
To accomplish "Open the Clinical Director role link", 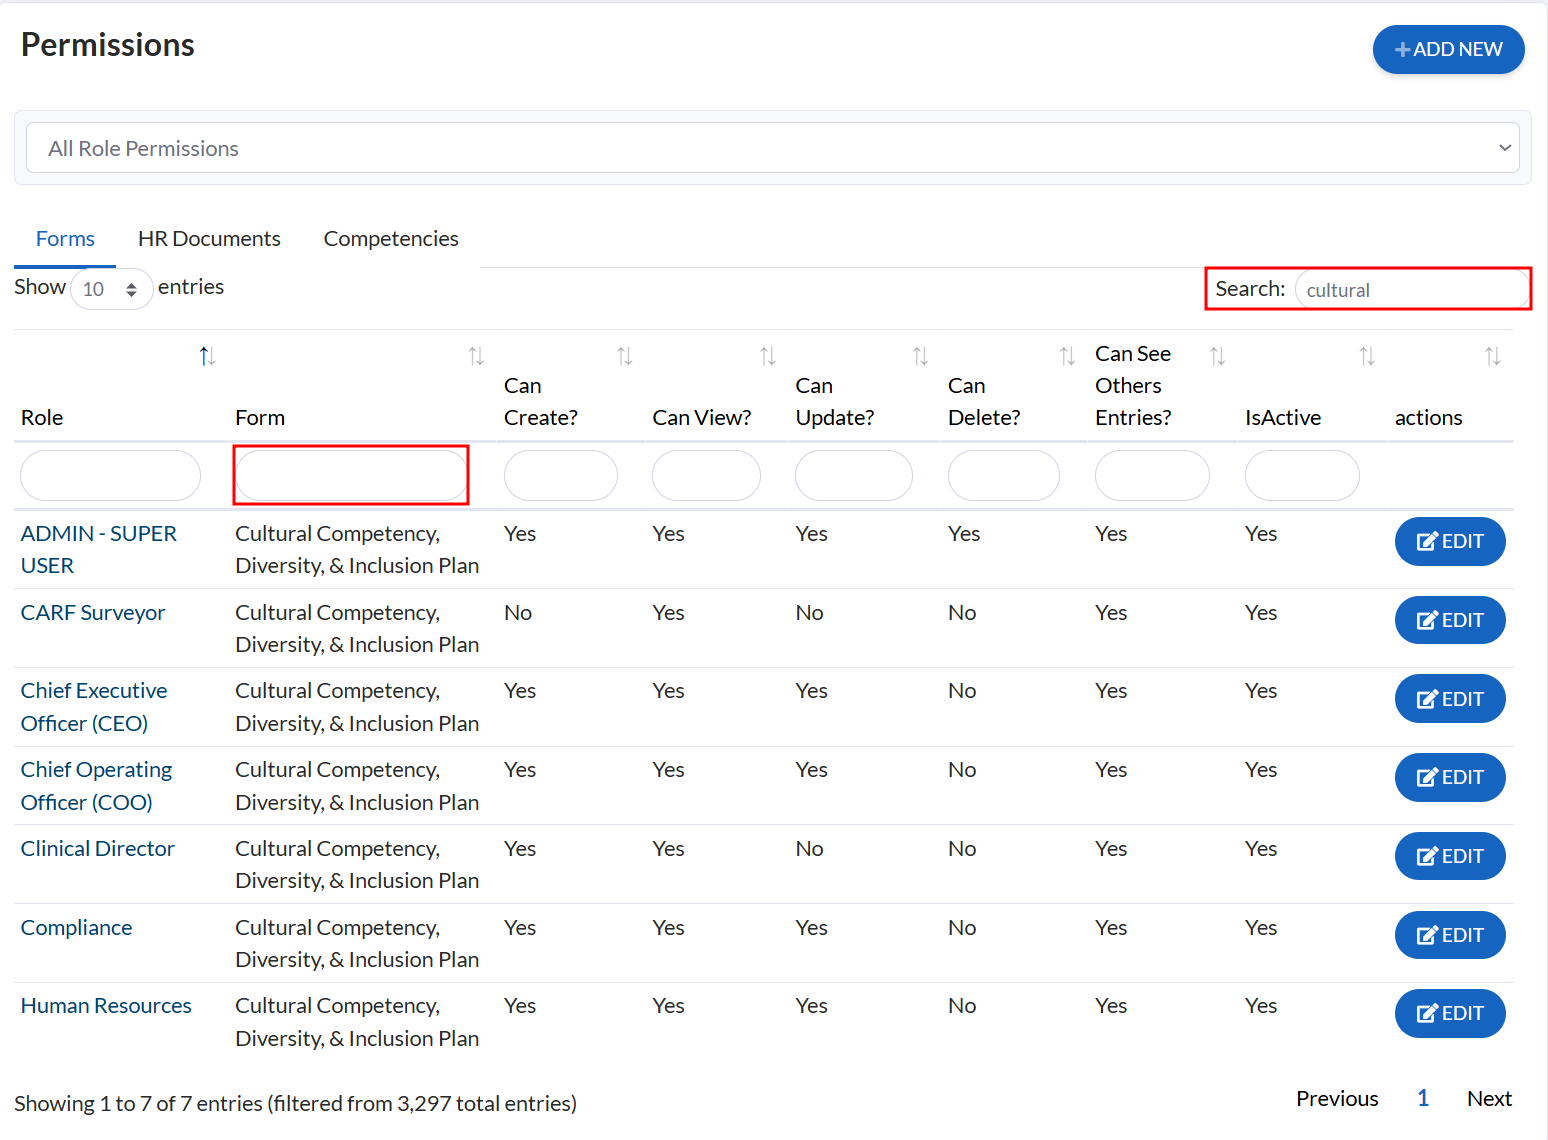I will [x=98, y=849].
